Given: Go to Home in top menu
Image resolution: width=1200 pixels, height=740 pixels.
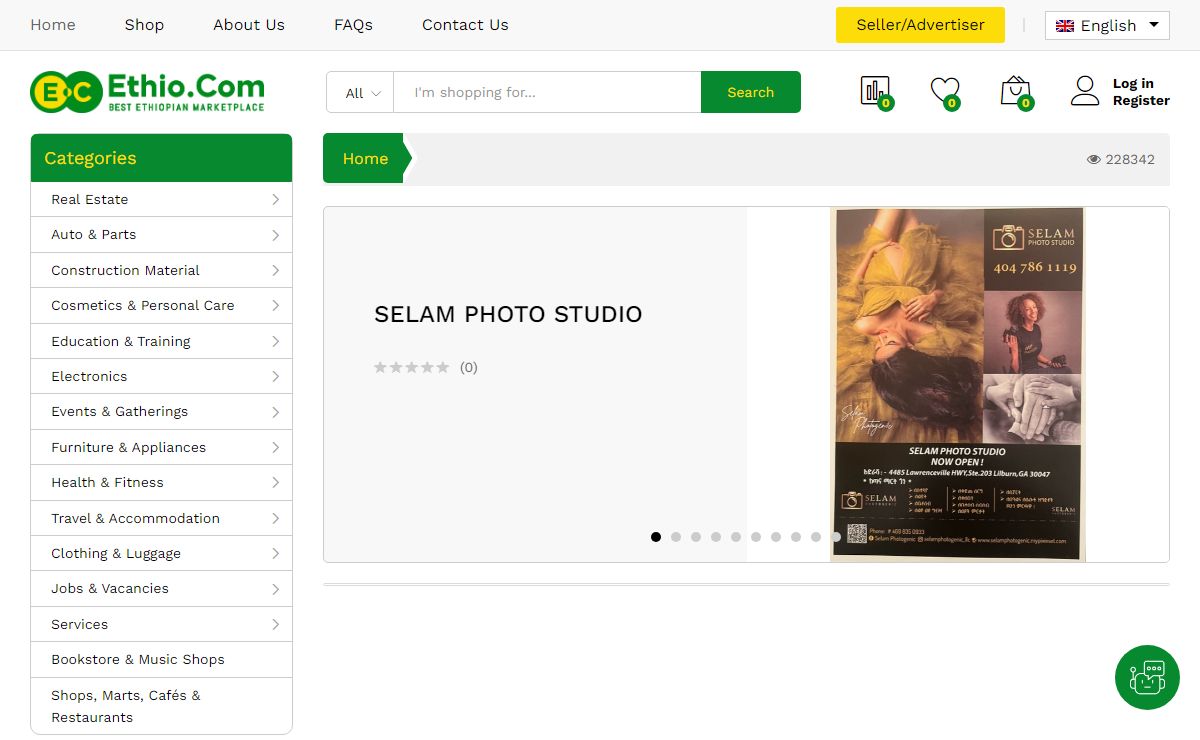Looking at the screenshot, I should (x=53, y=25).
